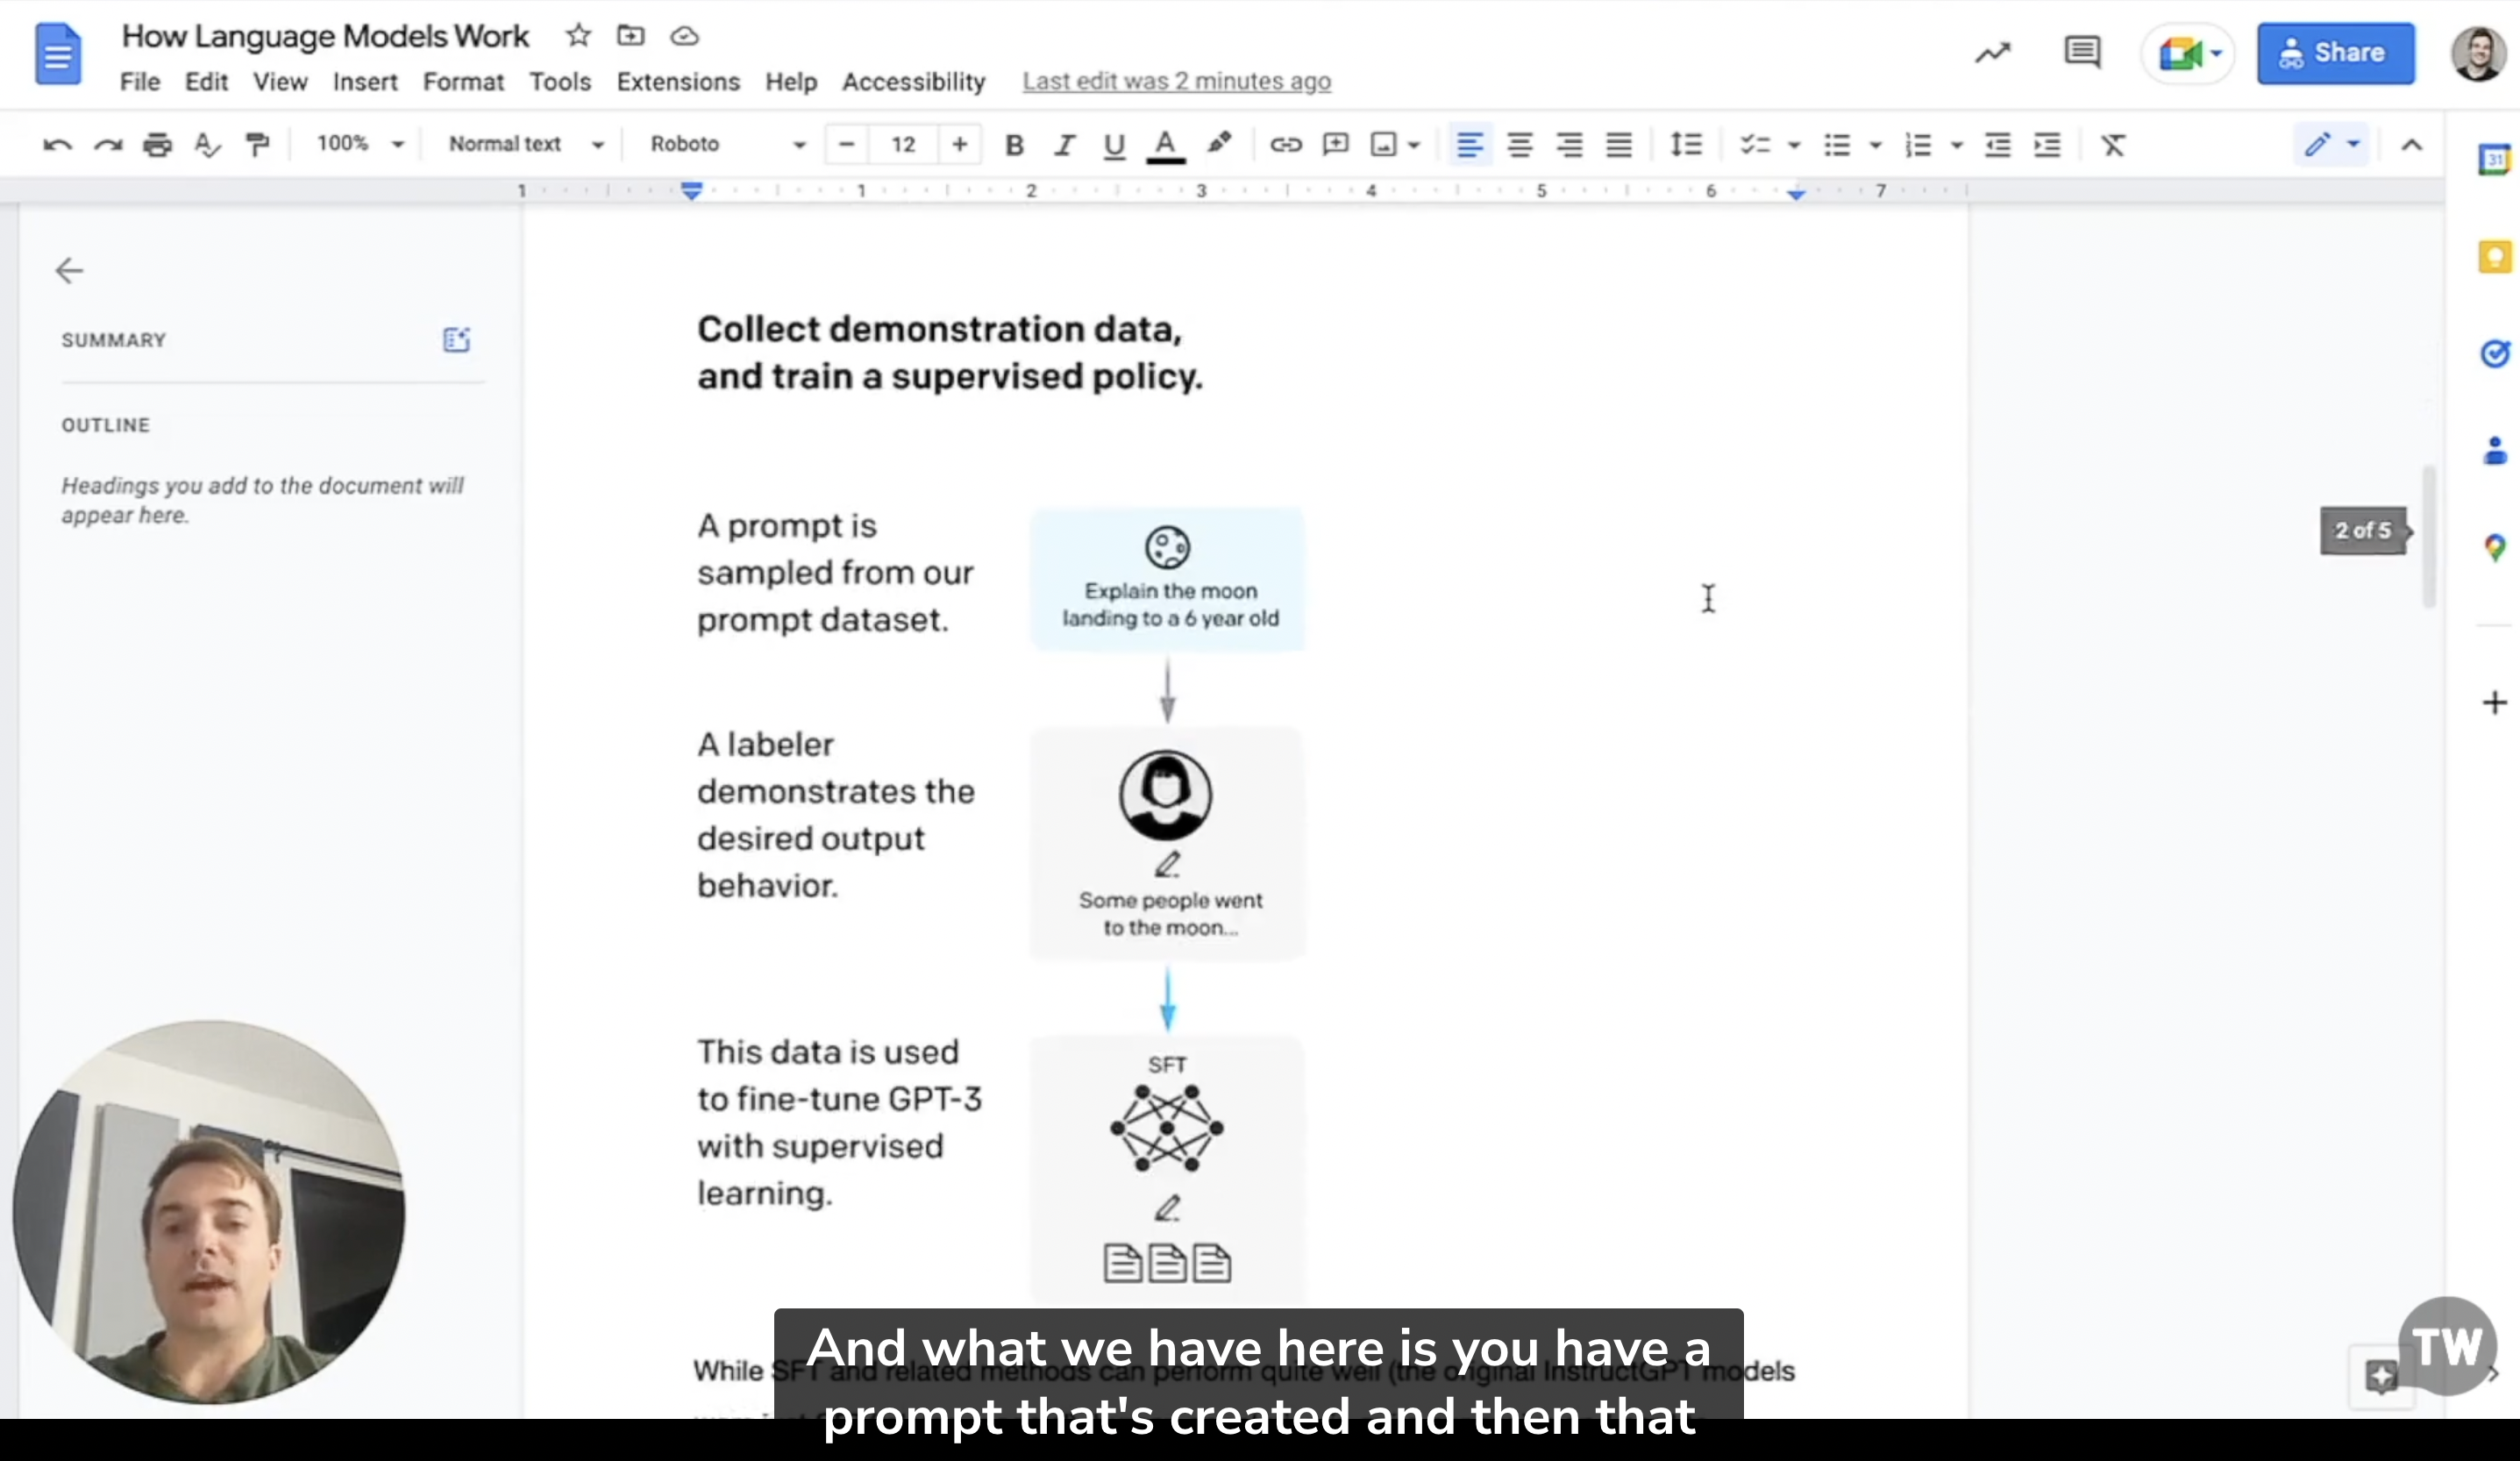The image size is (2520, 1461).
Task: Click the Undo icon
Action: (57, 145)
